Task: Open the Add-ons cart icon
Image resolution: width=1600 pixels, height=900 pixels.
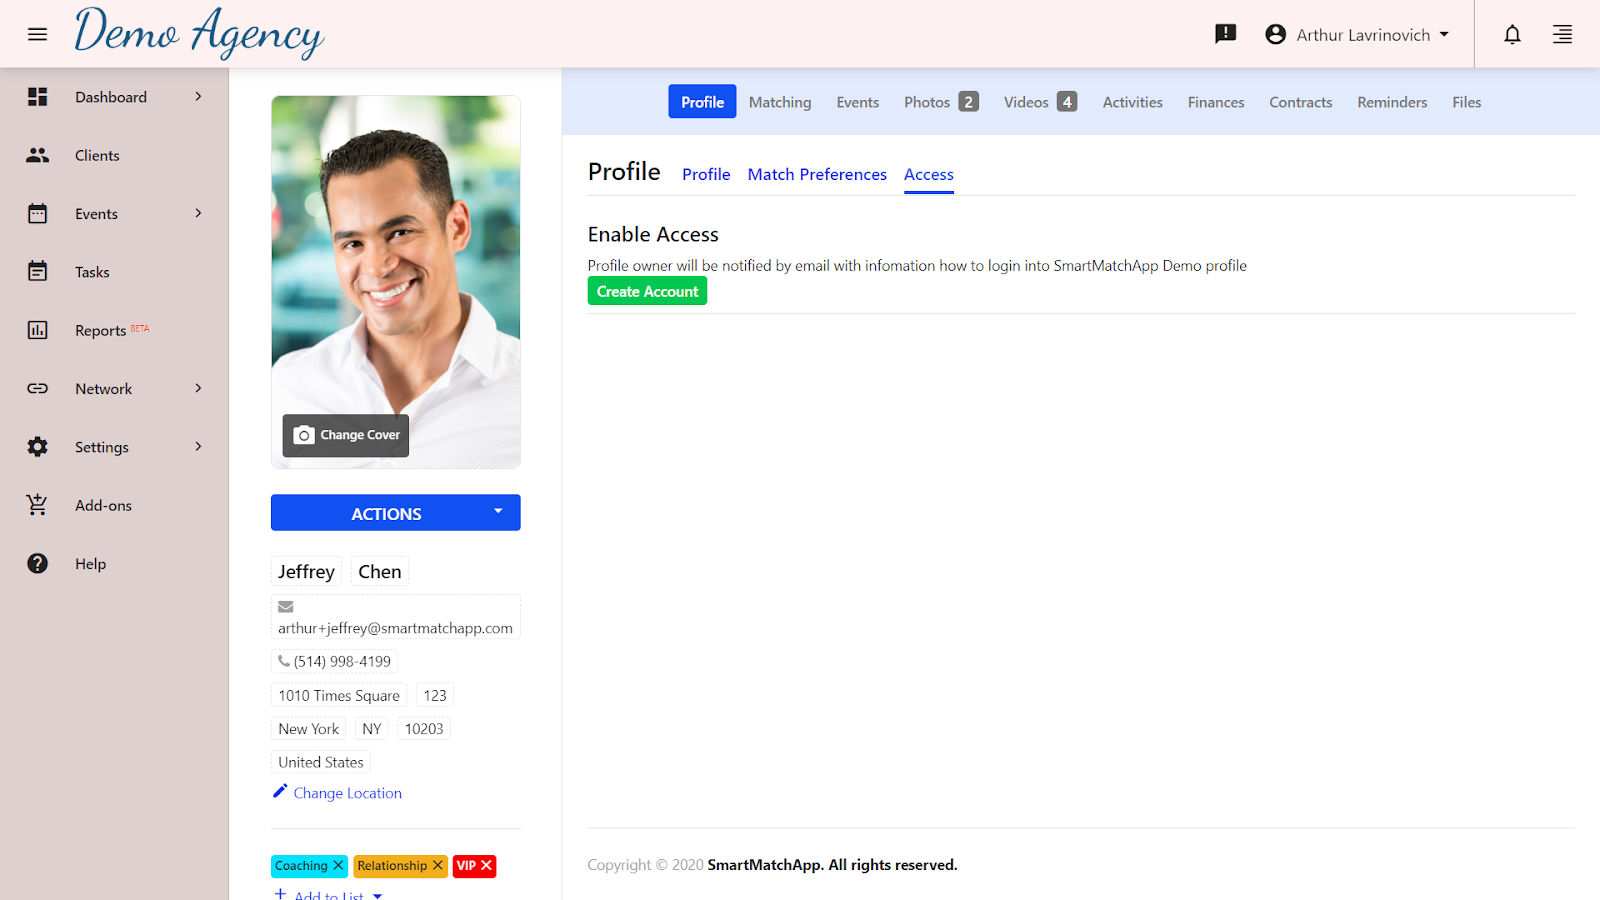Action: (37, 505)
